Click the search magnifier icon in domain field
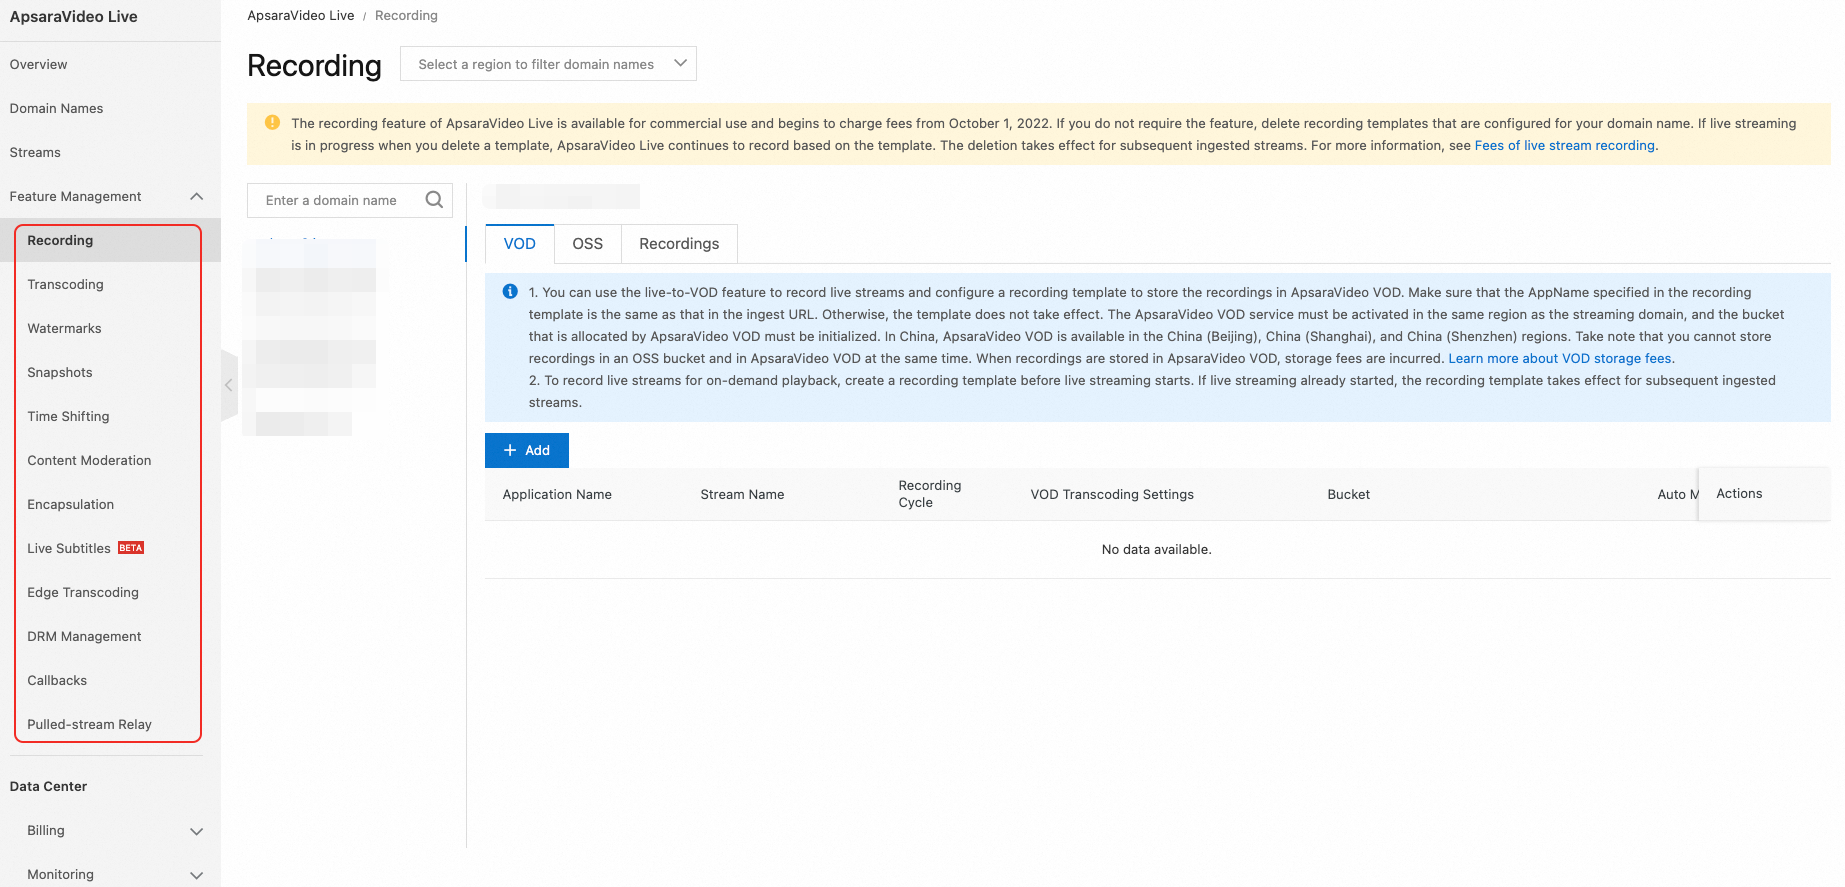The image size is (1845, 887). coord(434,200)
